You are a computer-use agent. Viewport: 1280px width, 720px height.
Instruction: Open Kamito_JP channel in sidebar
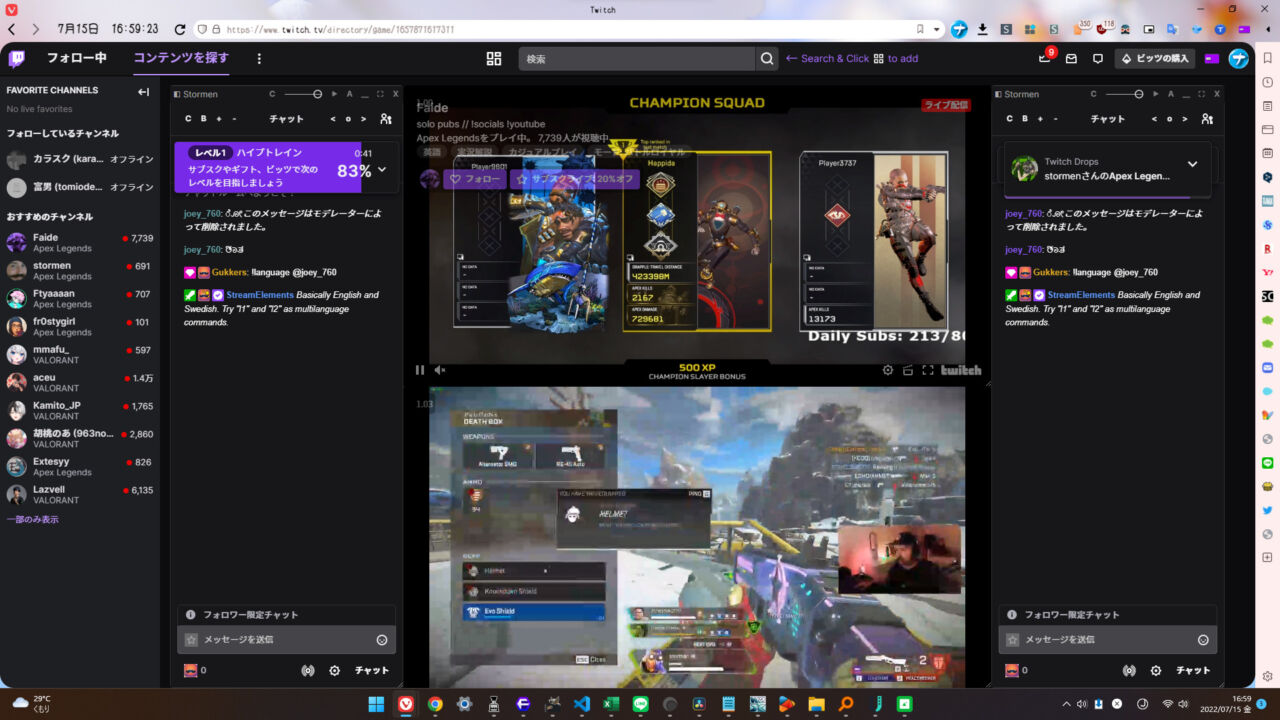[x=80, y=411]
